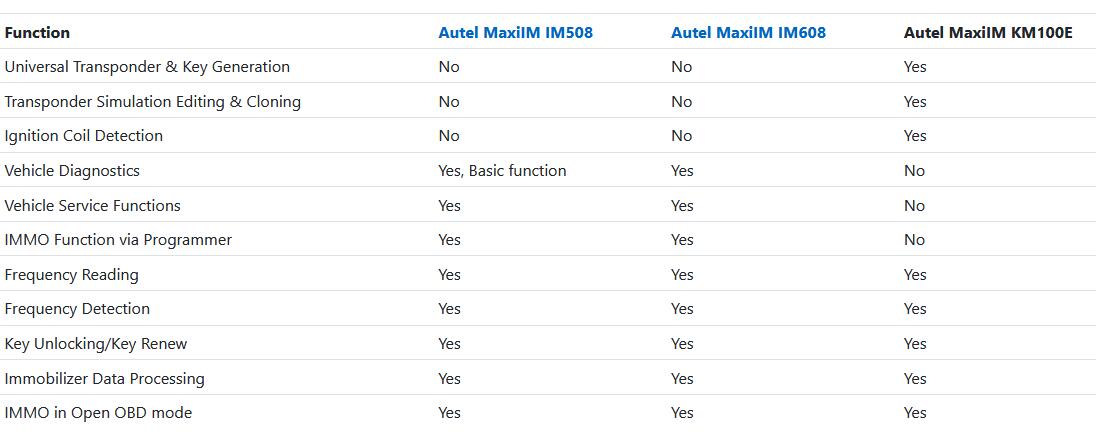Image resolution: width=1096 pixels, height=433 pixels.
Task: Click KM100E 'No' in Vehicle Diagnostics row
Action: [x=914, y=171]
